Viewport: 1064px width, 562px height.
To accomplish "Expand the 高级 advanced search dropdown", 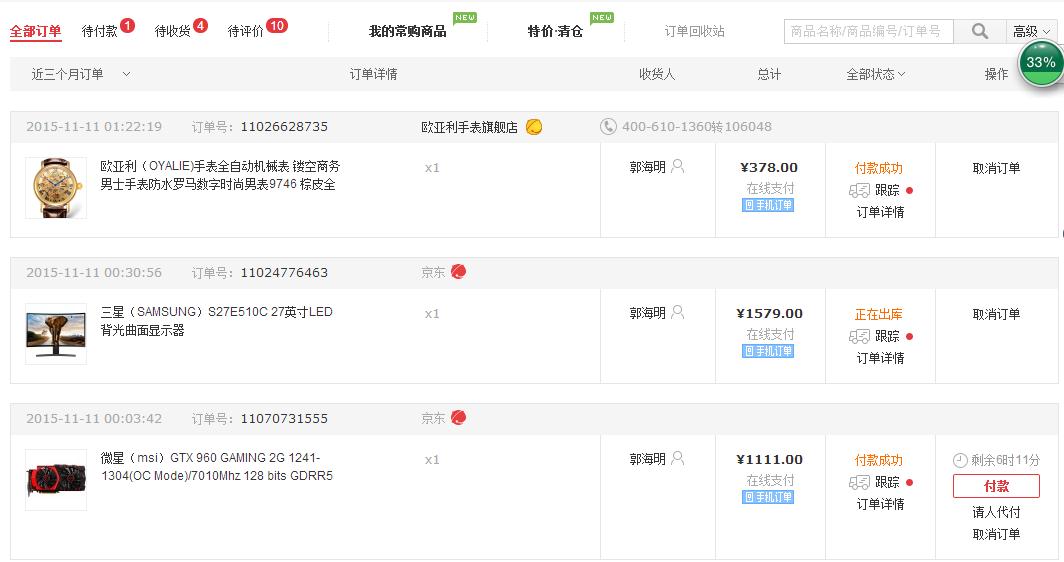I will (x=1031, y=31).
